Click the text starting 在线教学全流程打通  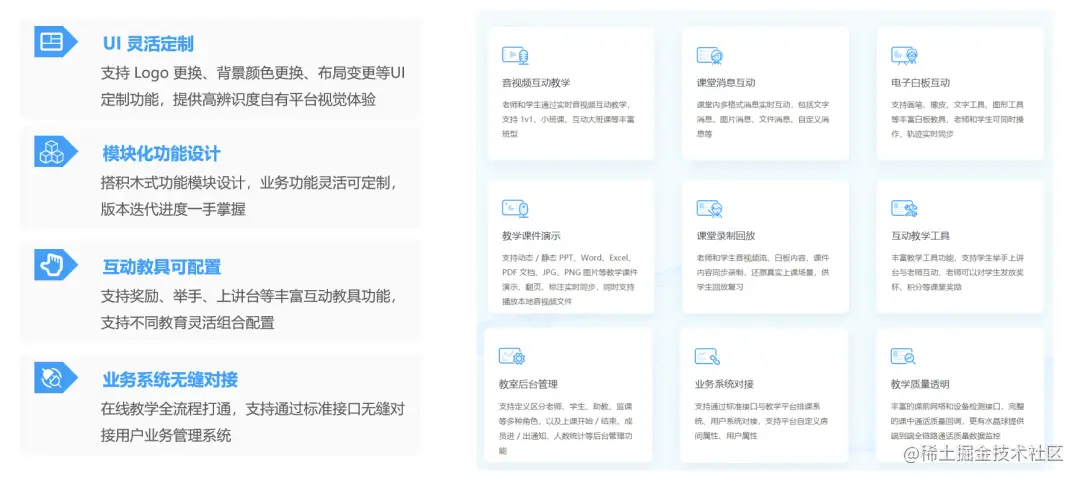(253, 422)
